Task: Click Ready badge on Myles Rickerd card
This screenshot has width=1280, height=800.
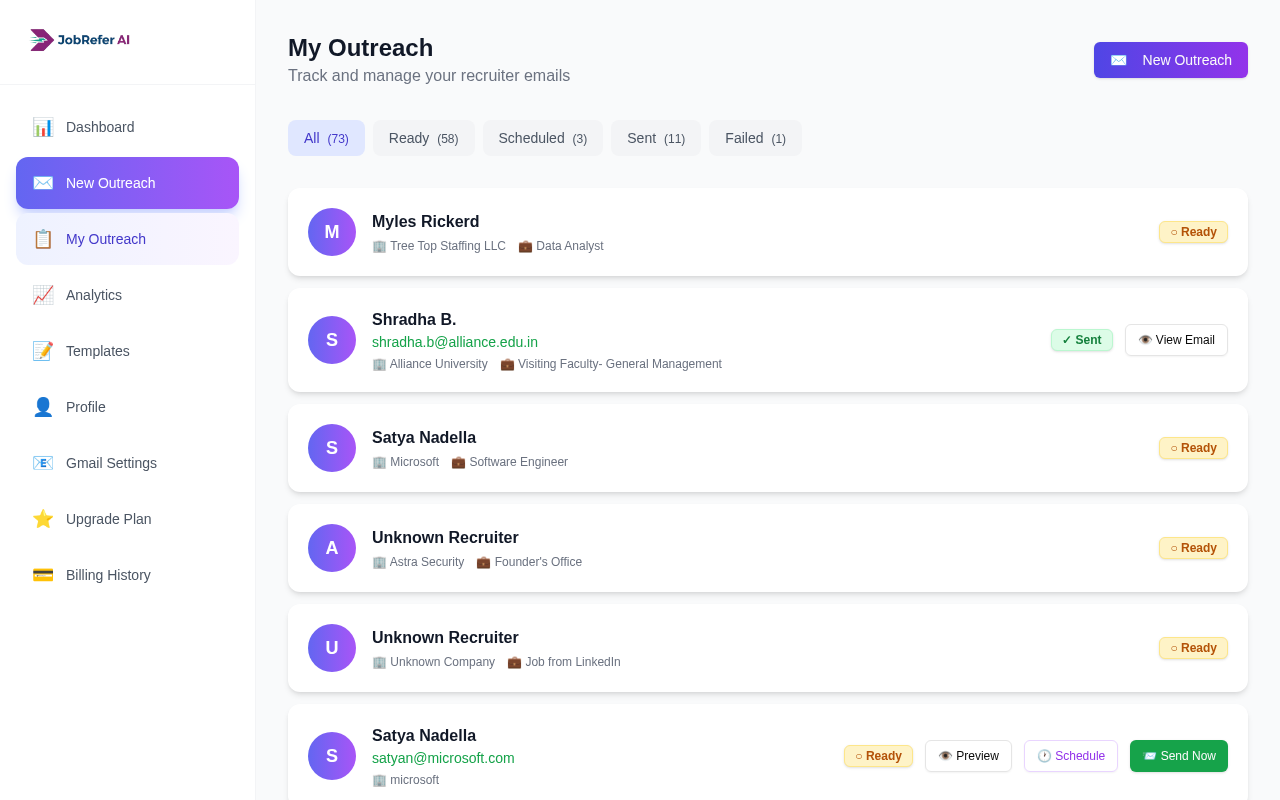Action: click(x=1193, y=232)
